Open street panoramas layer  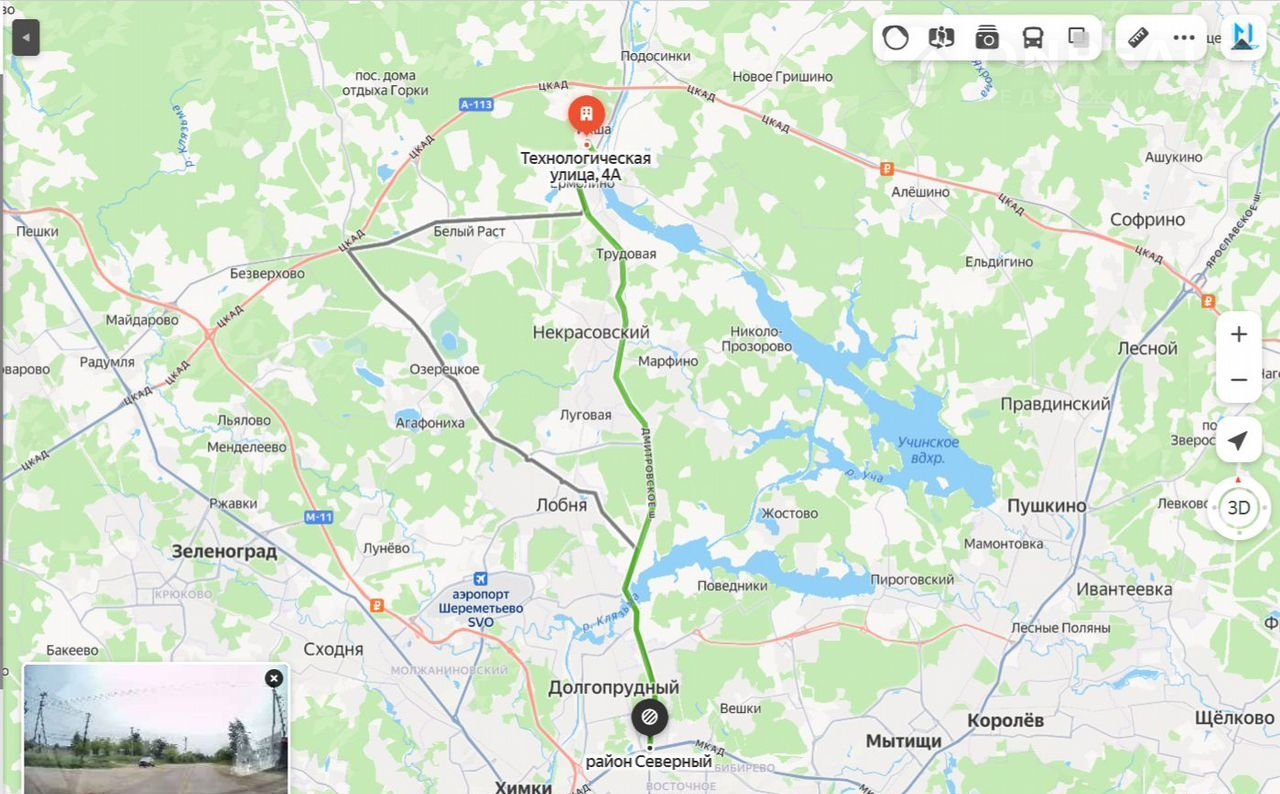(x=941, y=38)
